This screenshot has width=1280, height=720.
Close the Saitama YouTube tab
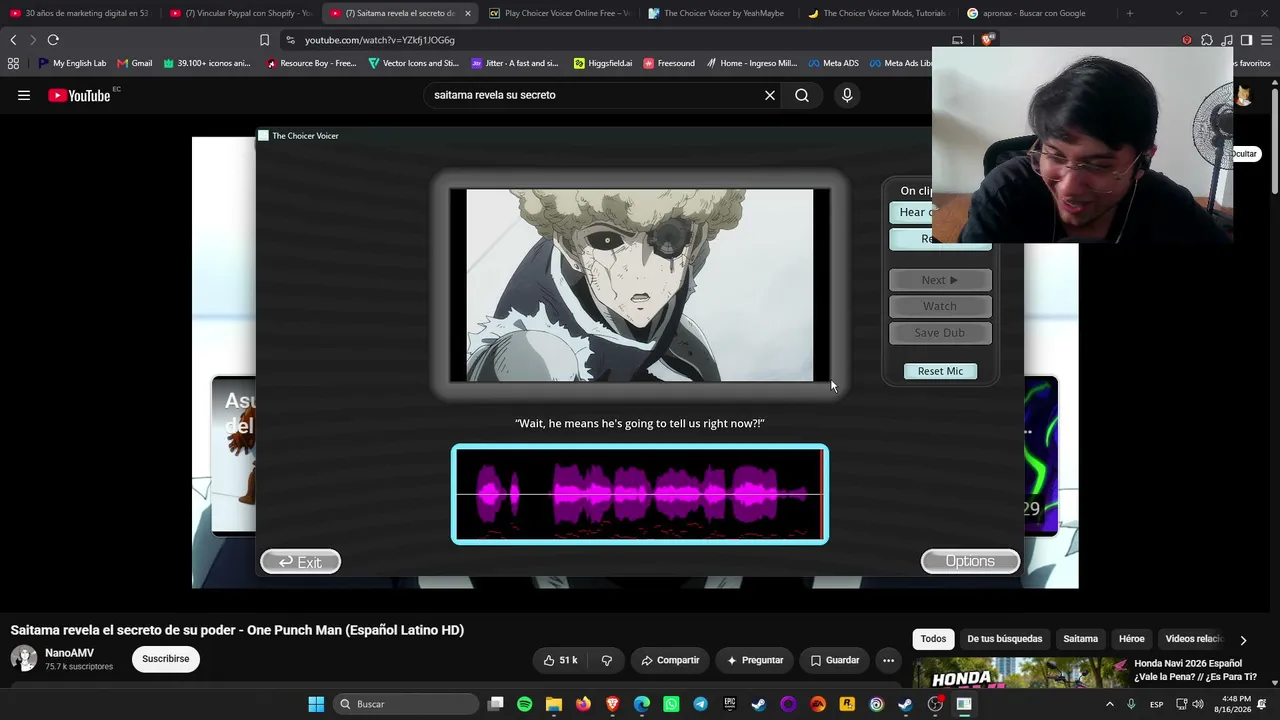467,13
